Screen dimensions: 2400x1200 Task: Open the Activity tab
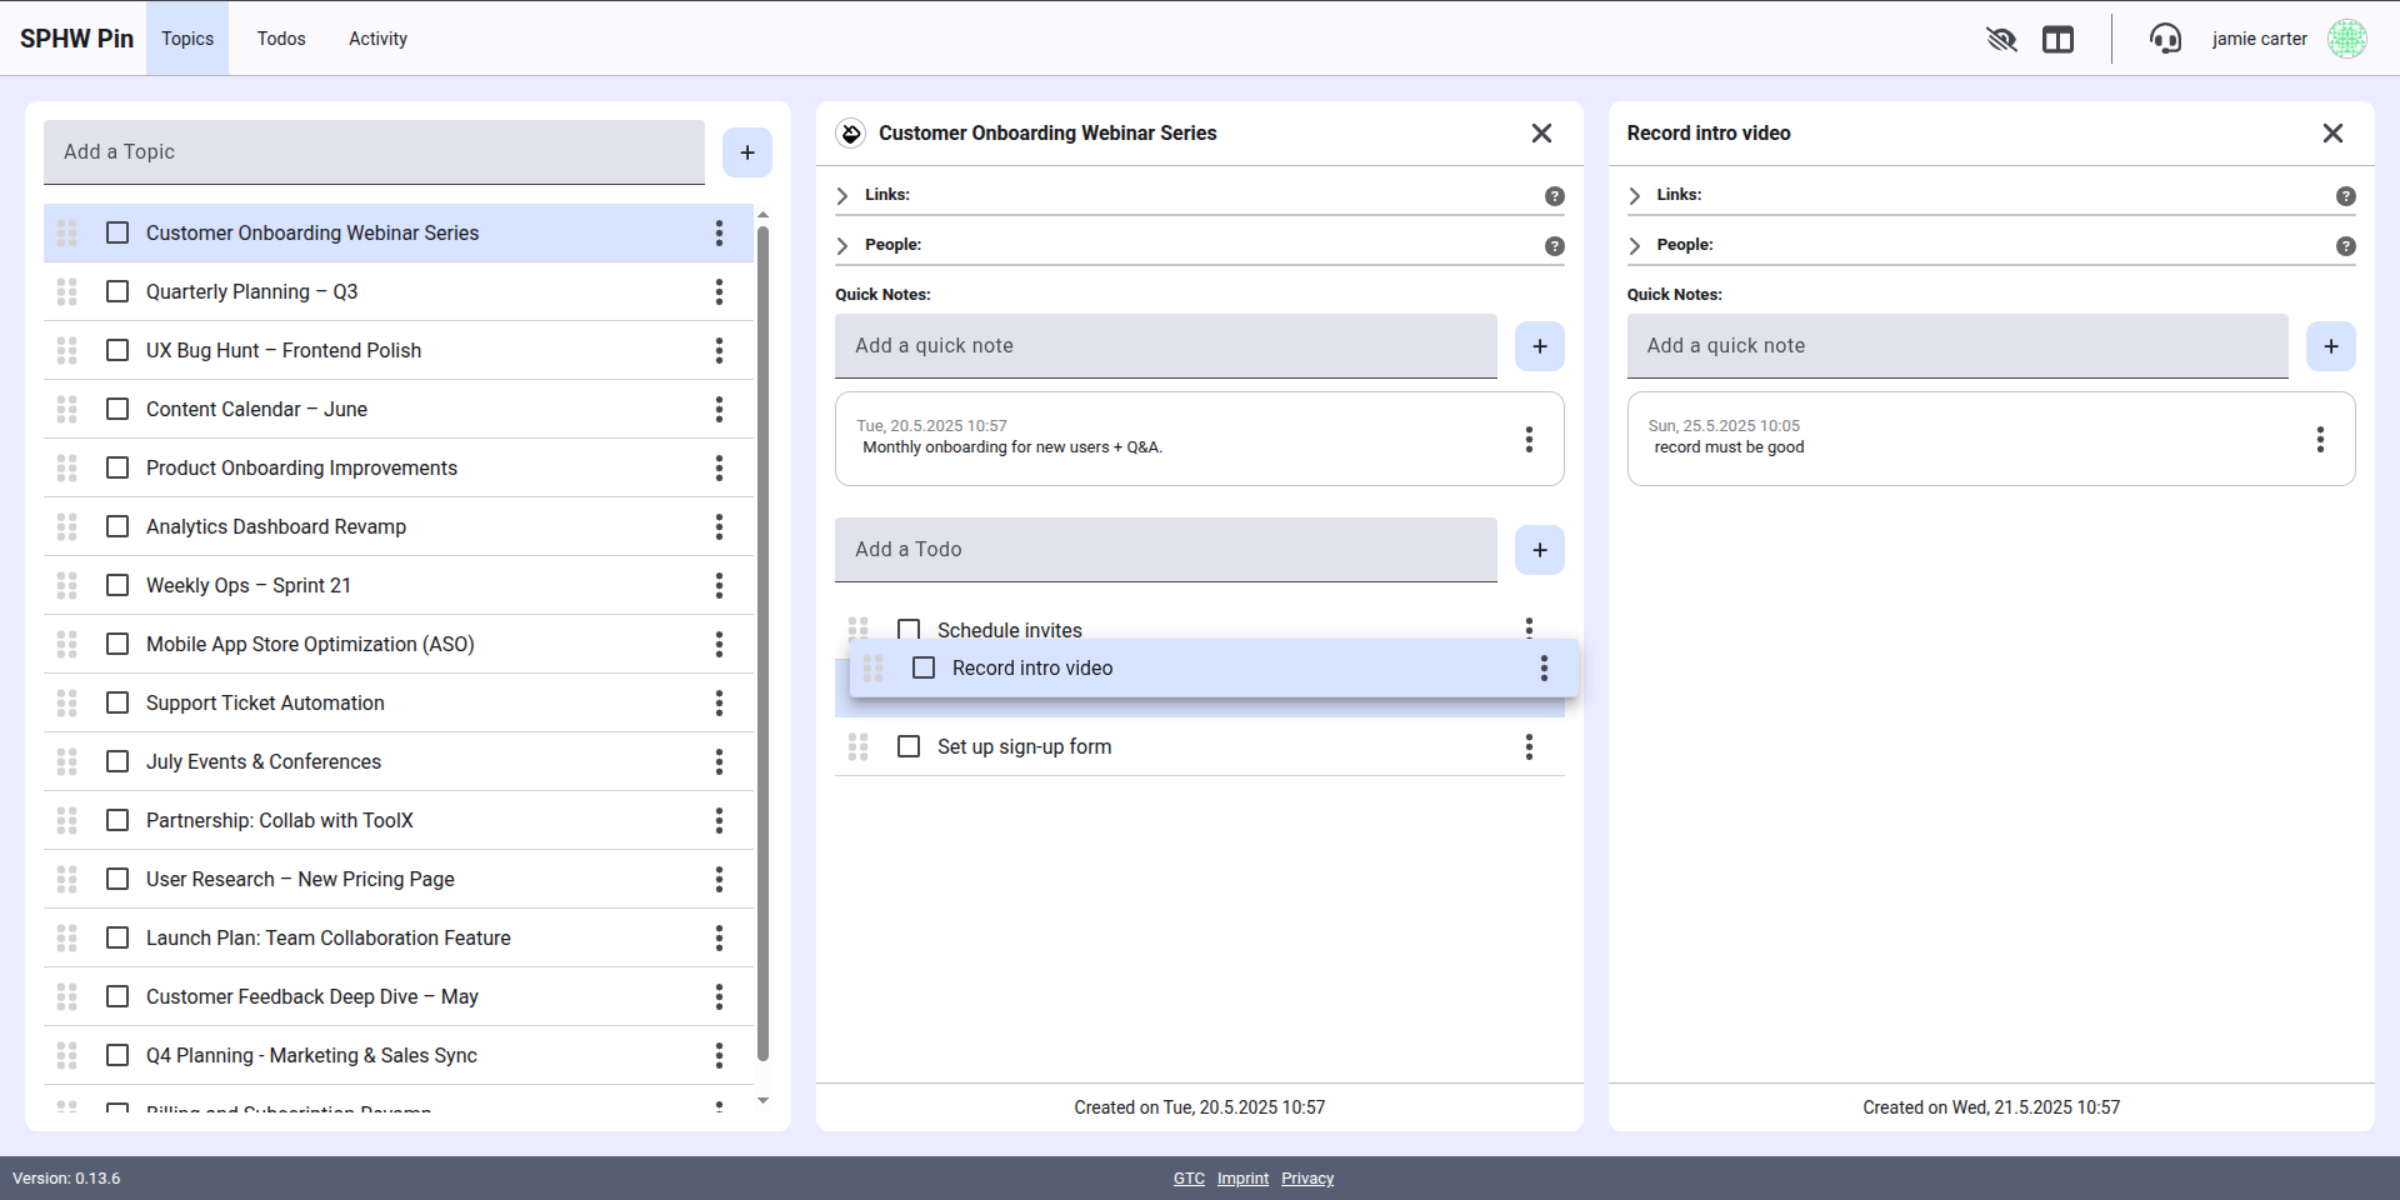pos(378,39)
